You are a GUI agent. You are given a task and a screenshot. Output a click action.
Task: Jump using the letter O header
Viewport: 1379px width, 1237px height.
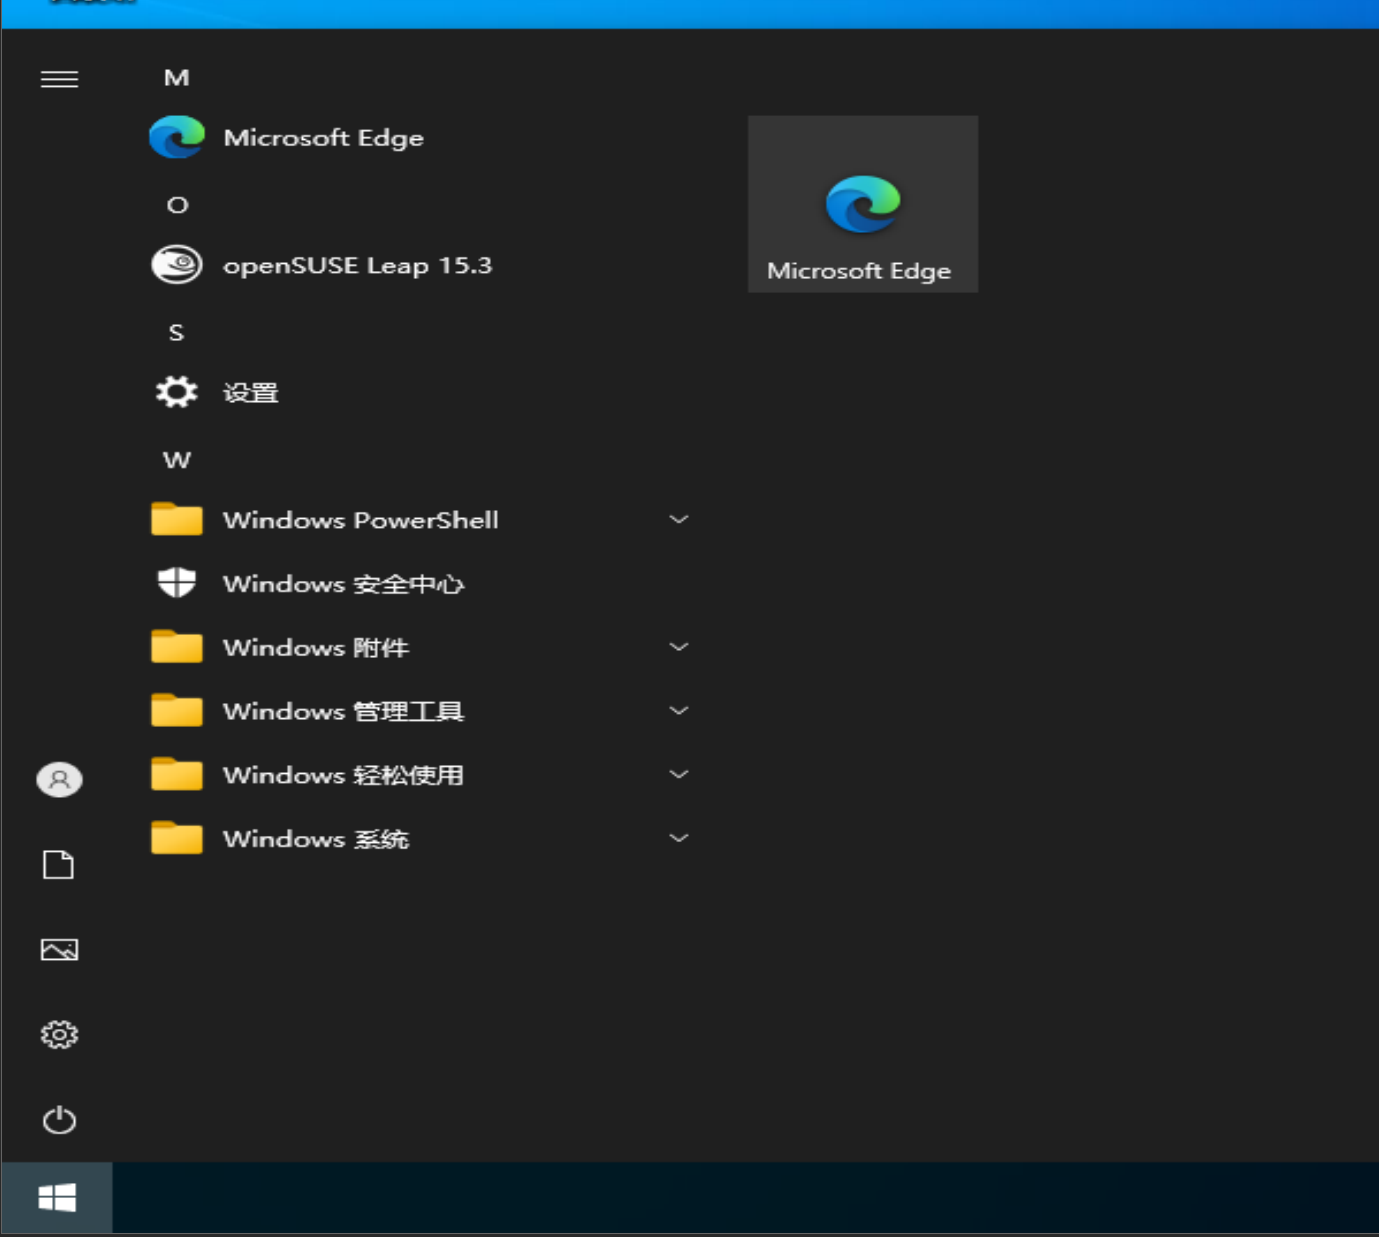(177, 205)
